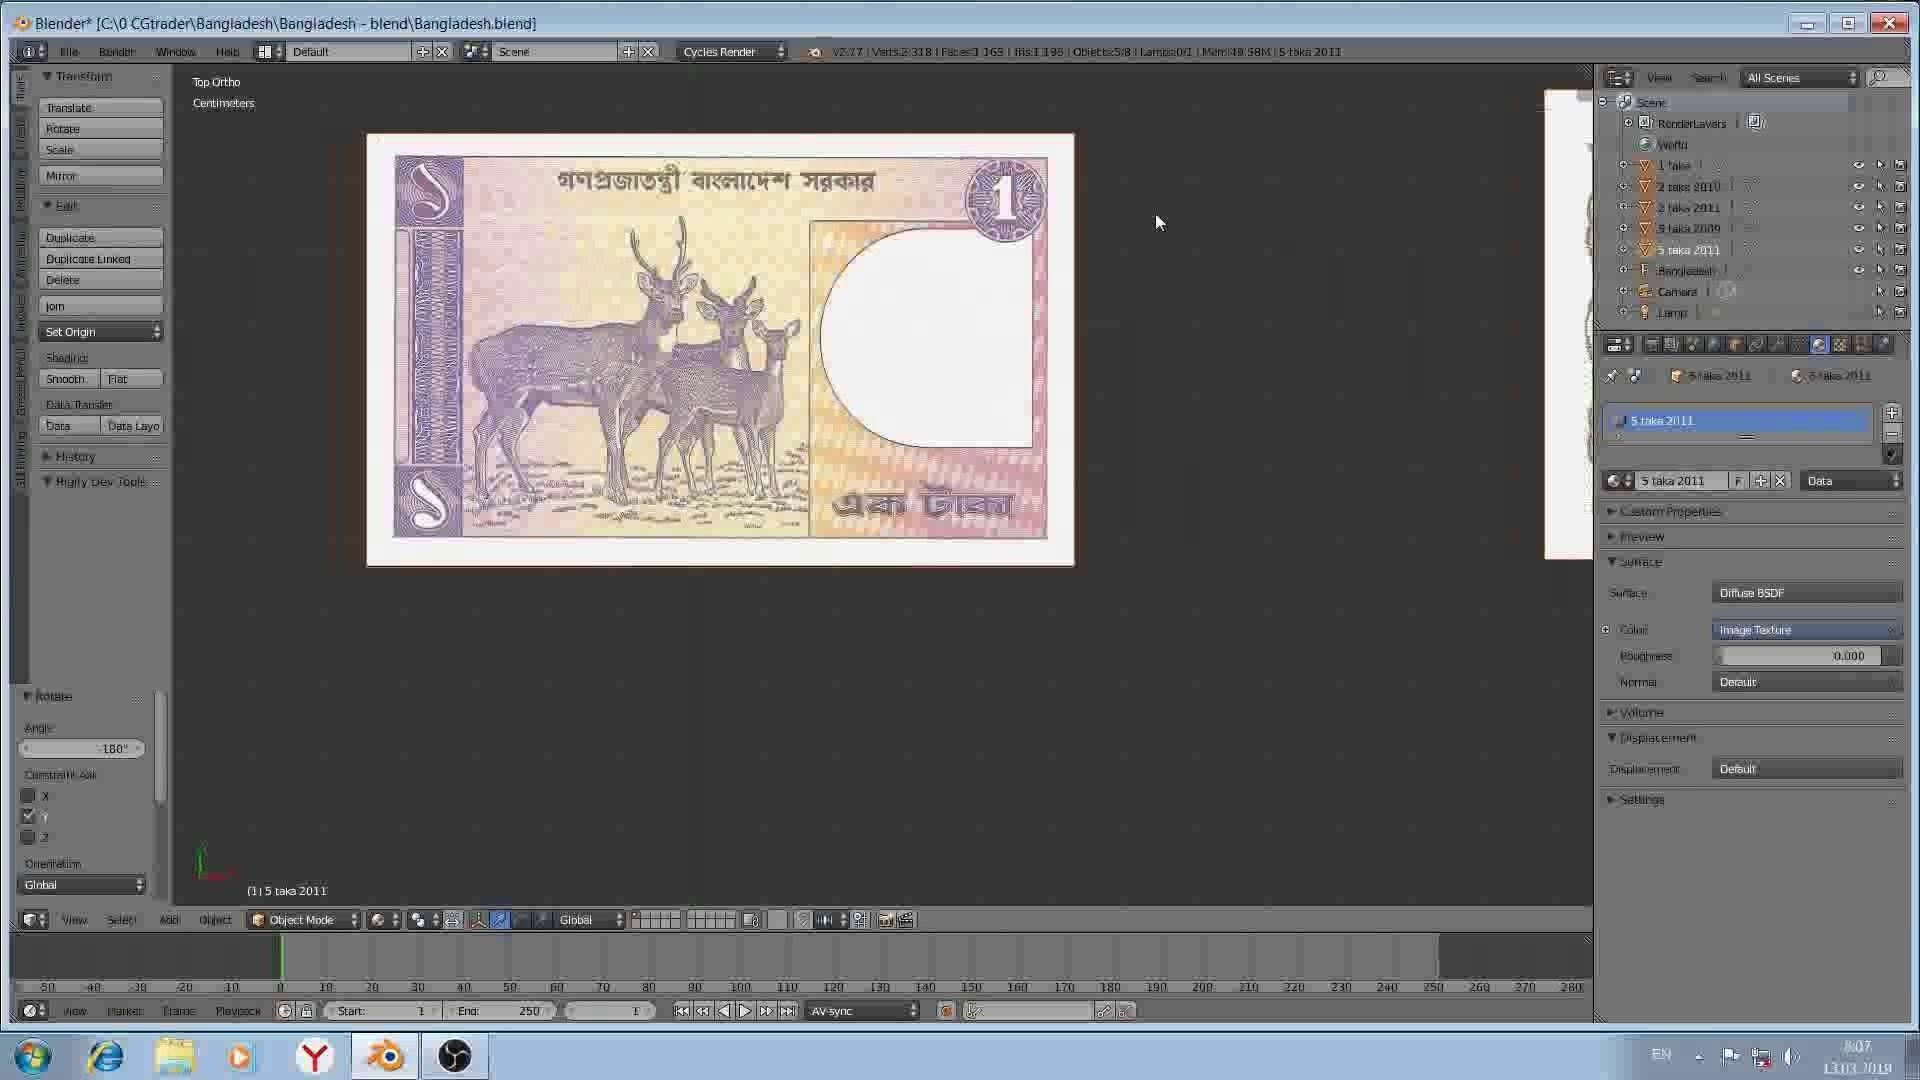Click the pin icon in properties context

click(1611, 376)
